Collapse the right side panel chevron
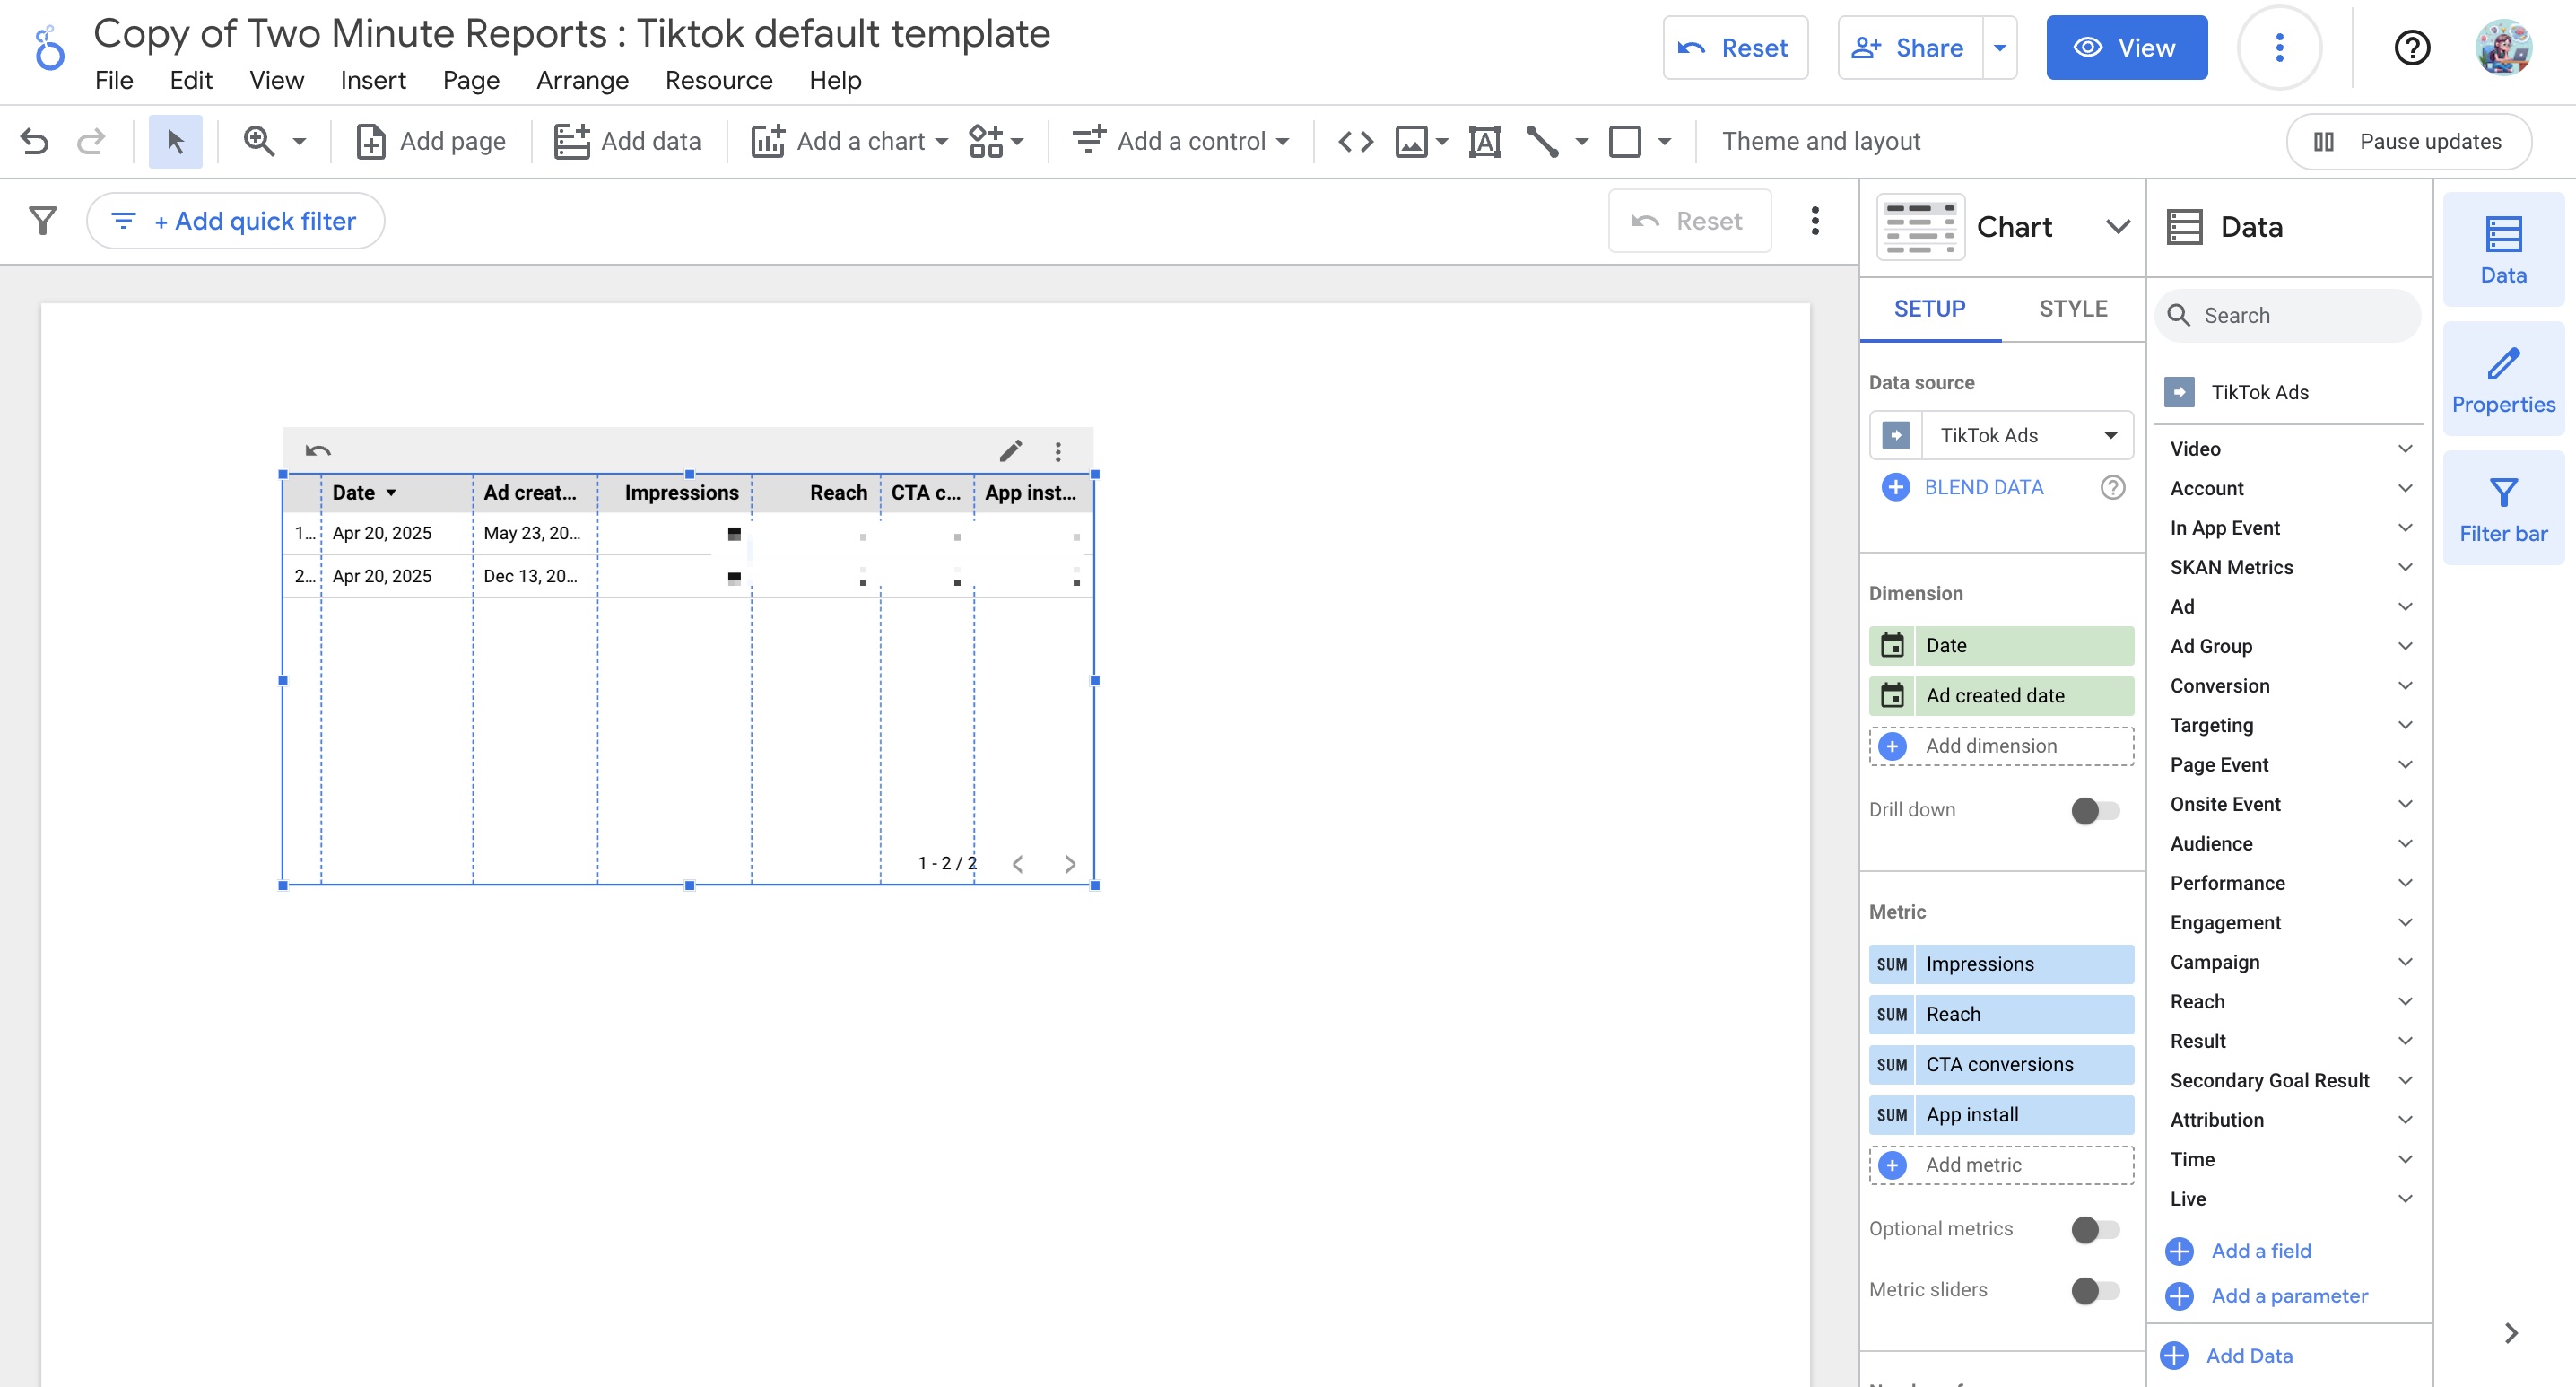2576x1387 pixels. 2510,1333
